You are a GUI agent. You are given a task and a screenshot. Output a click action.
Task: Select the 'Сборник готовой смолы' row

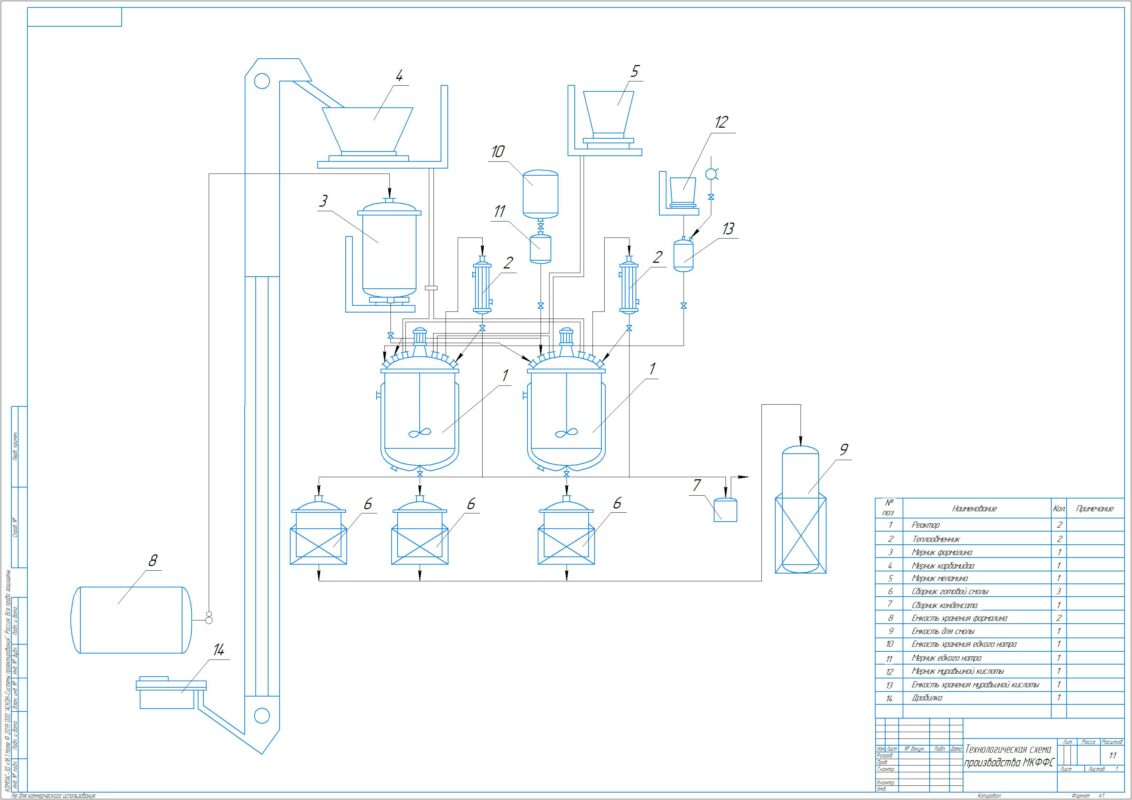click(1000, 591)
